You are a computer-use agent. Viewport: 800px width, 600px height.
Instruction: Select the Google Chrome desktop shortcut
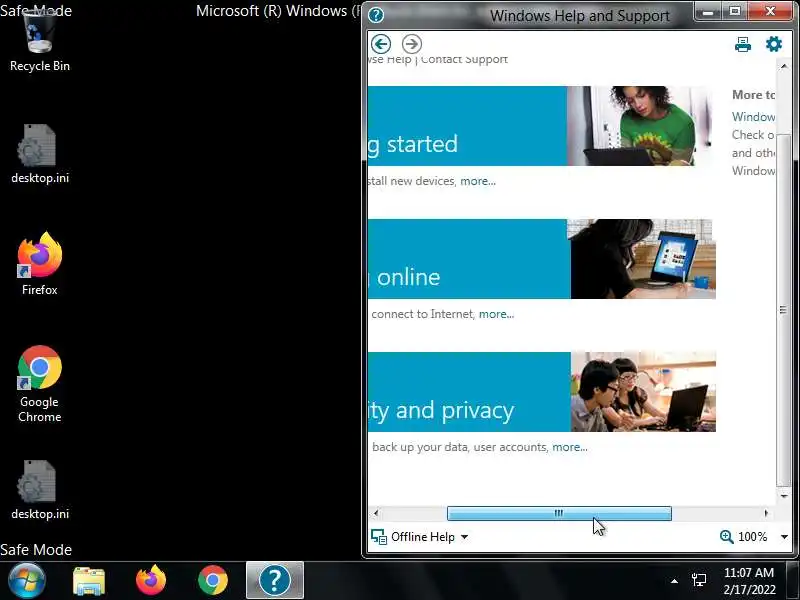[40, 384]
